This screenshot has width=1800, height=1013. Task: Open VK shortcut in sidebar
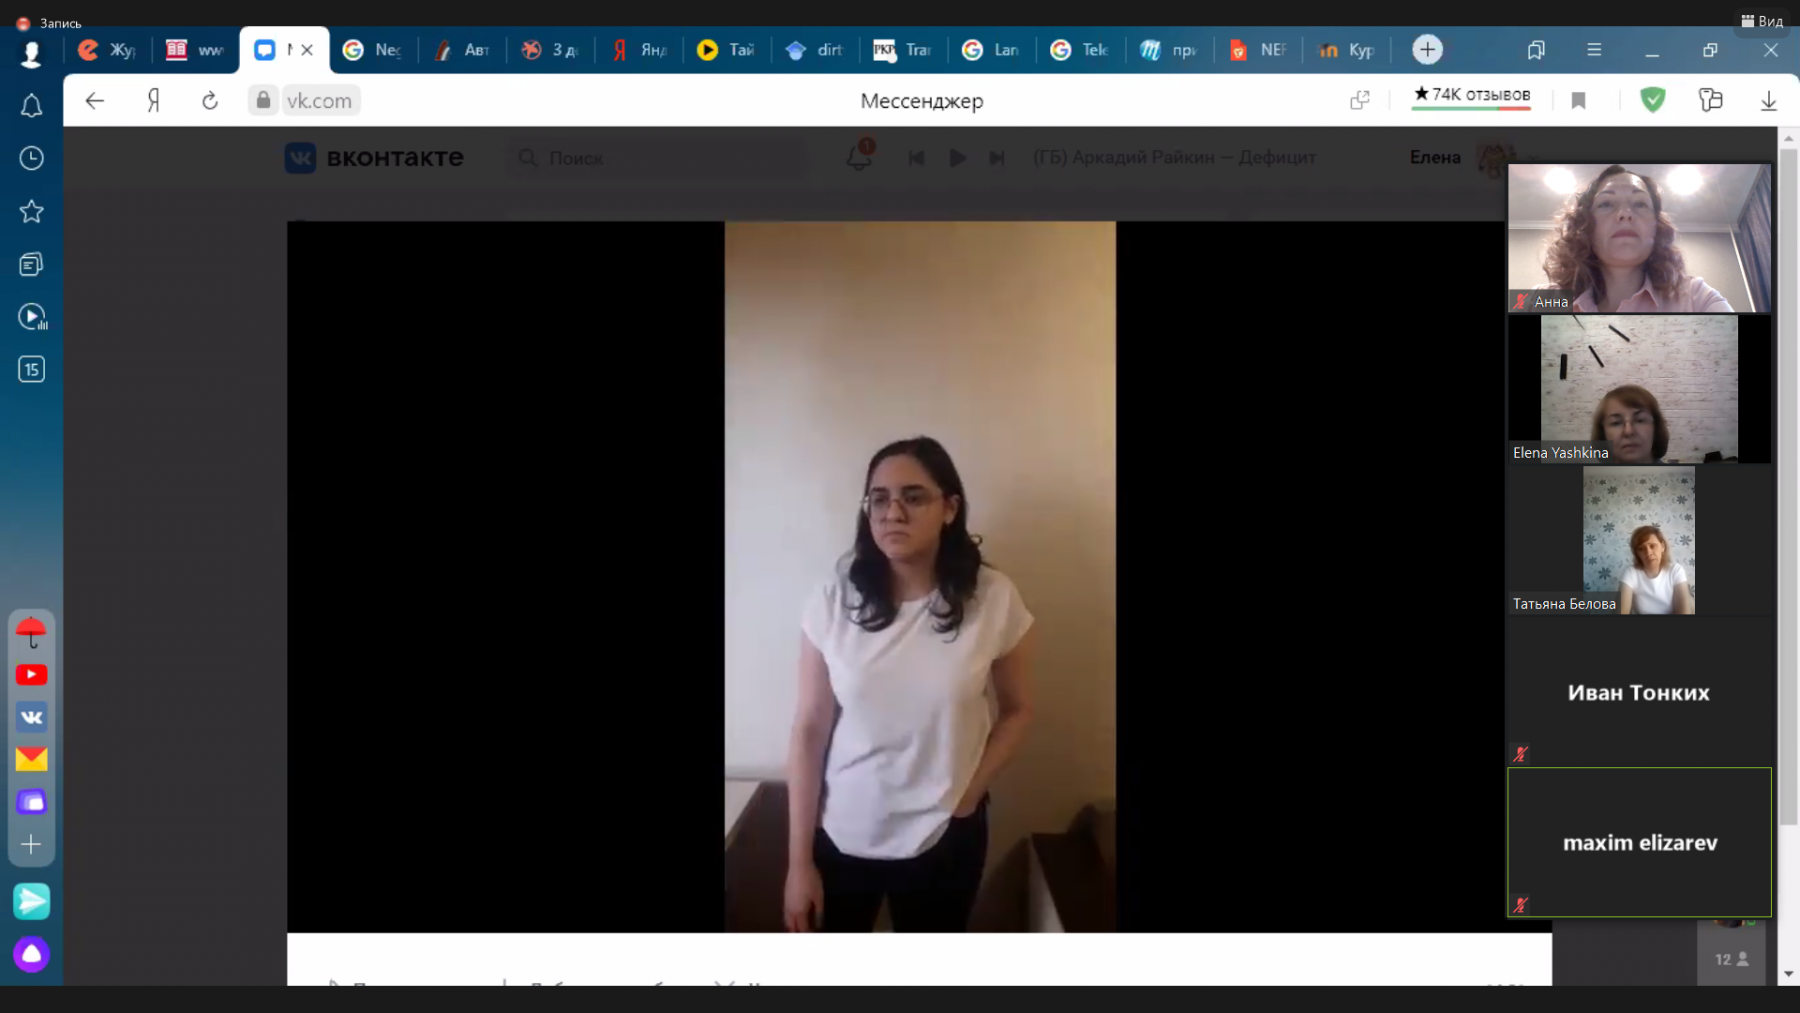tap(31, 717)
